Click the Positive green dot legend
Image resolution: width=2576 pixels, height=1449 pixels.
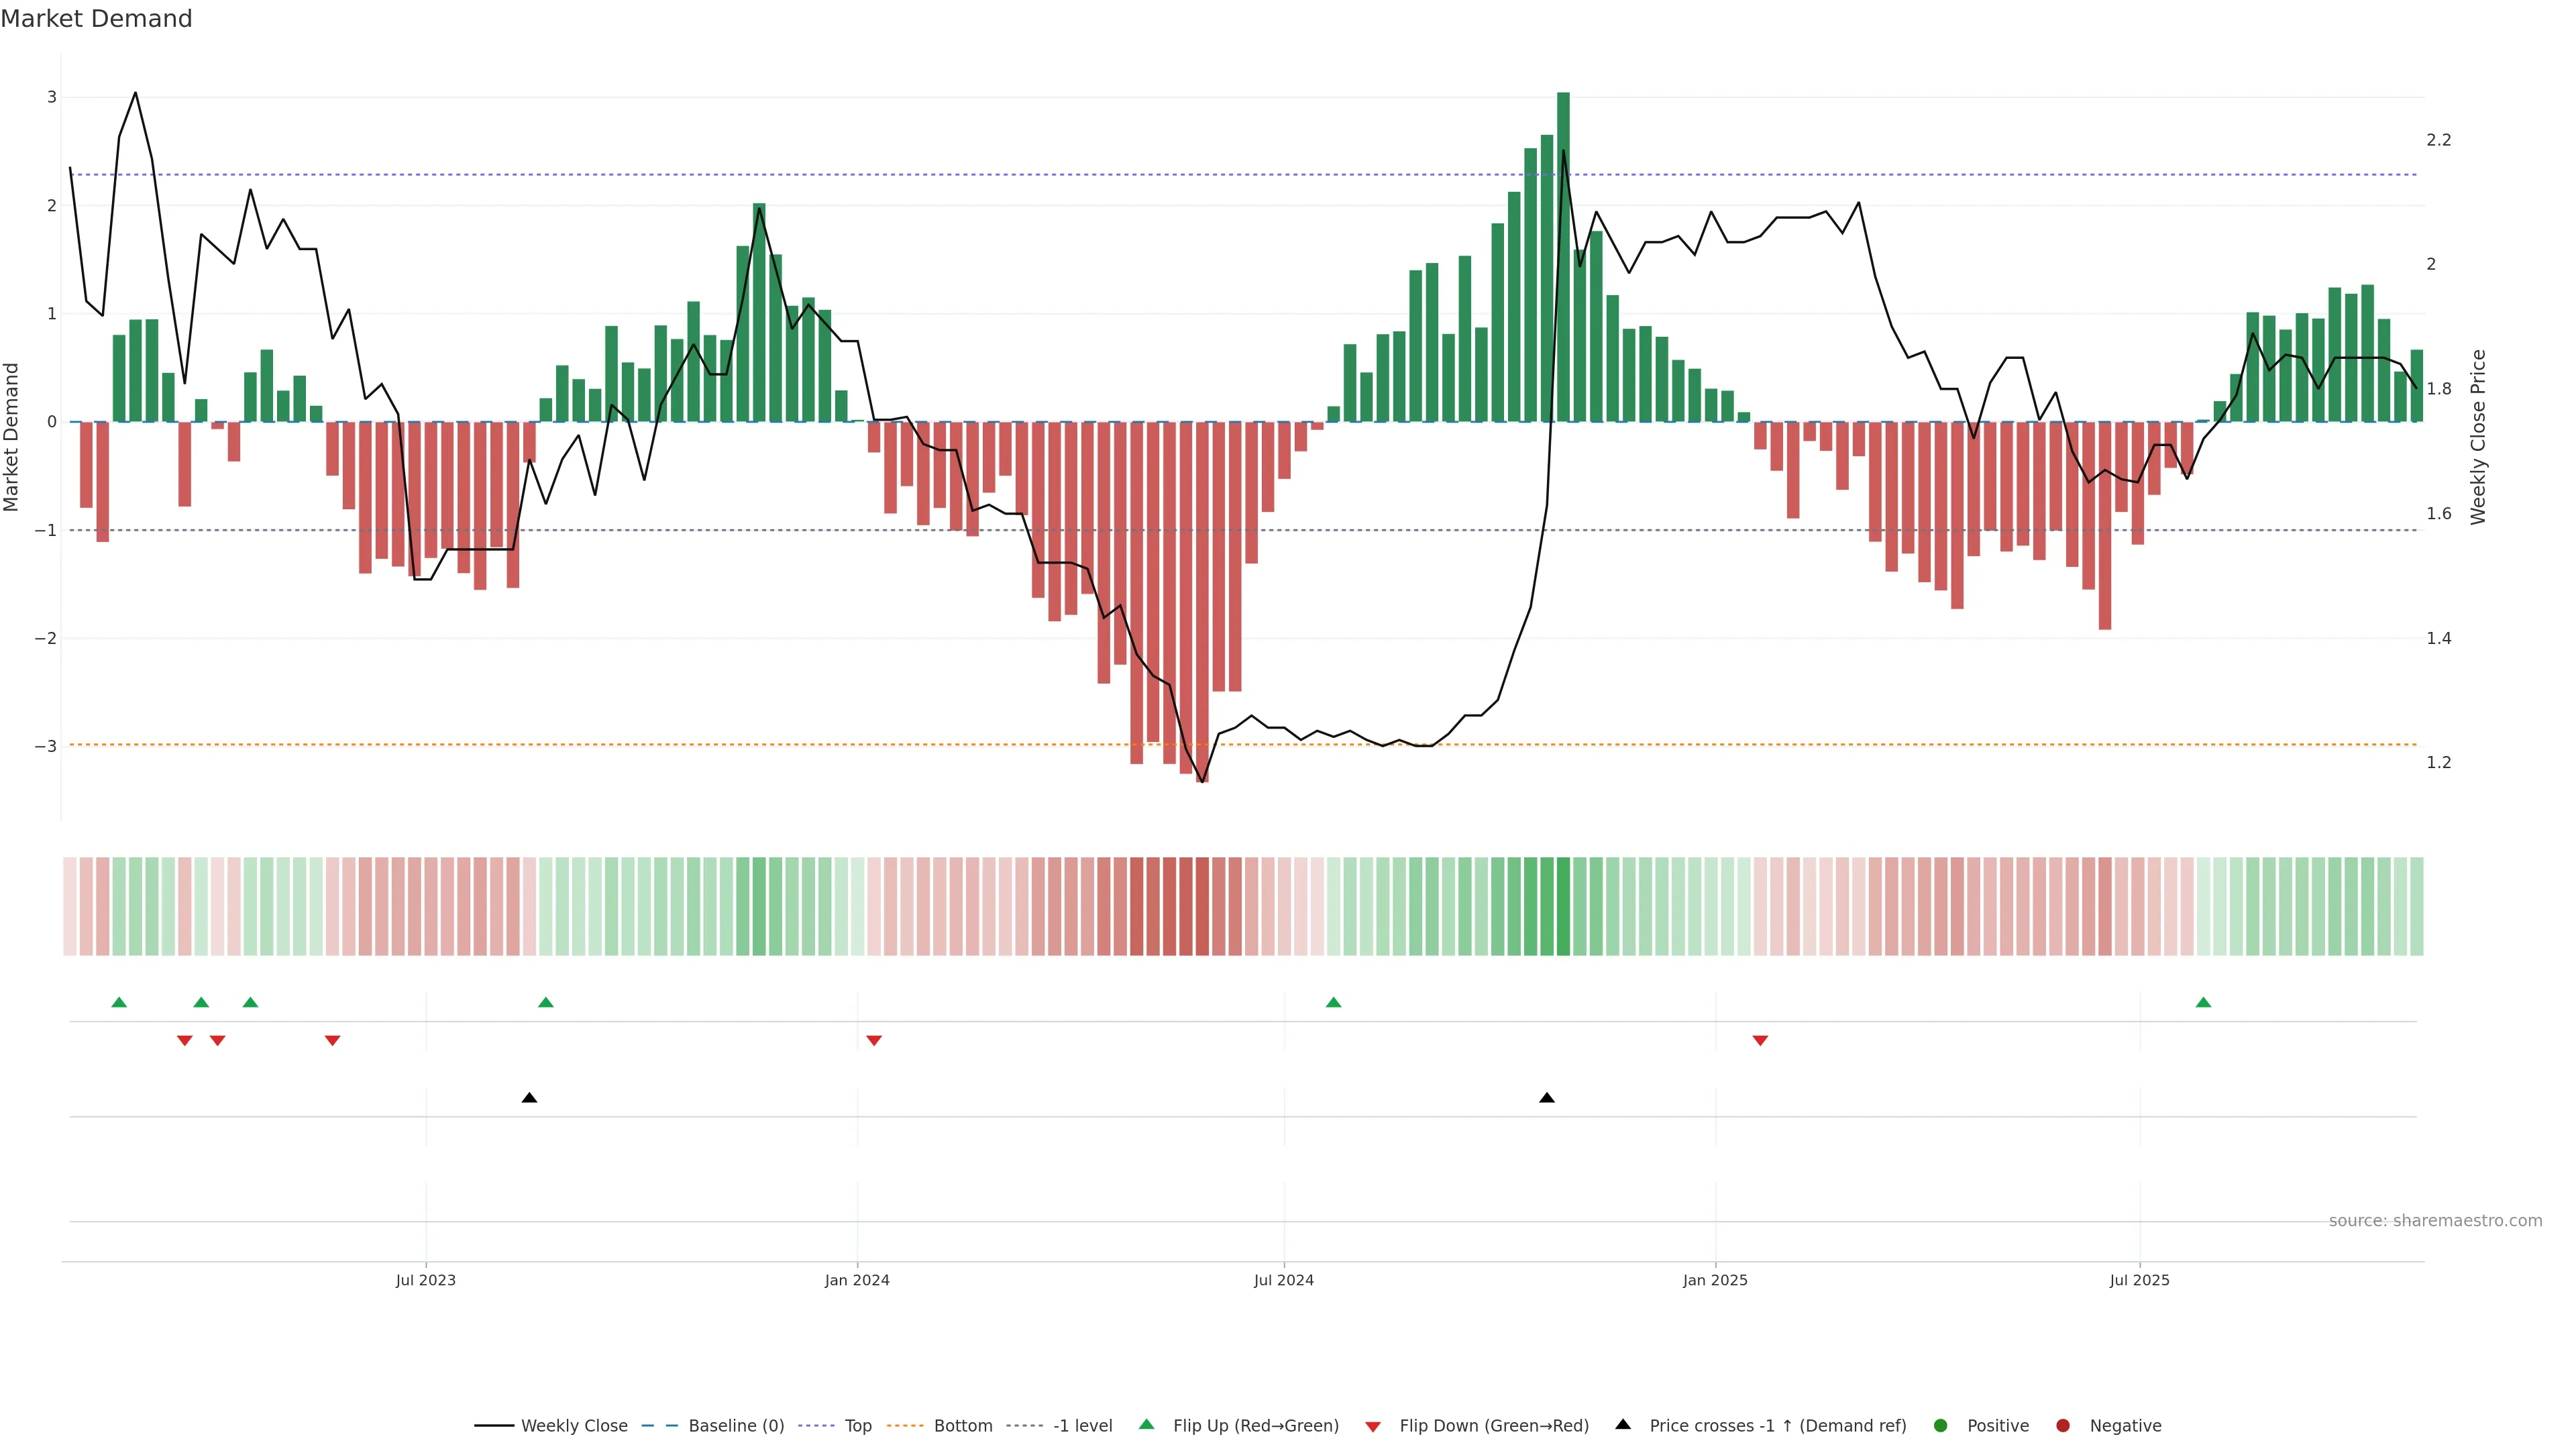(1941, 1425)
